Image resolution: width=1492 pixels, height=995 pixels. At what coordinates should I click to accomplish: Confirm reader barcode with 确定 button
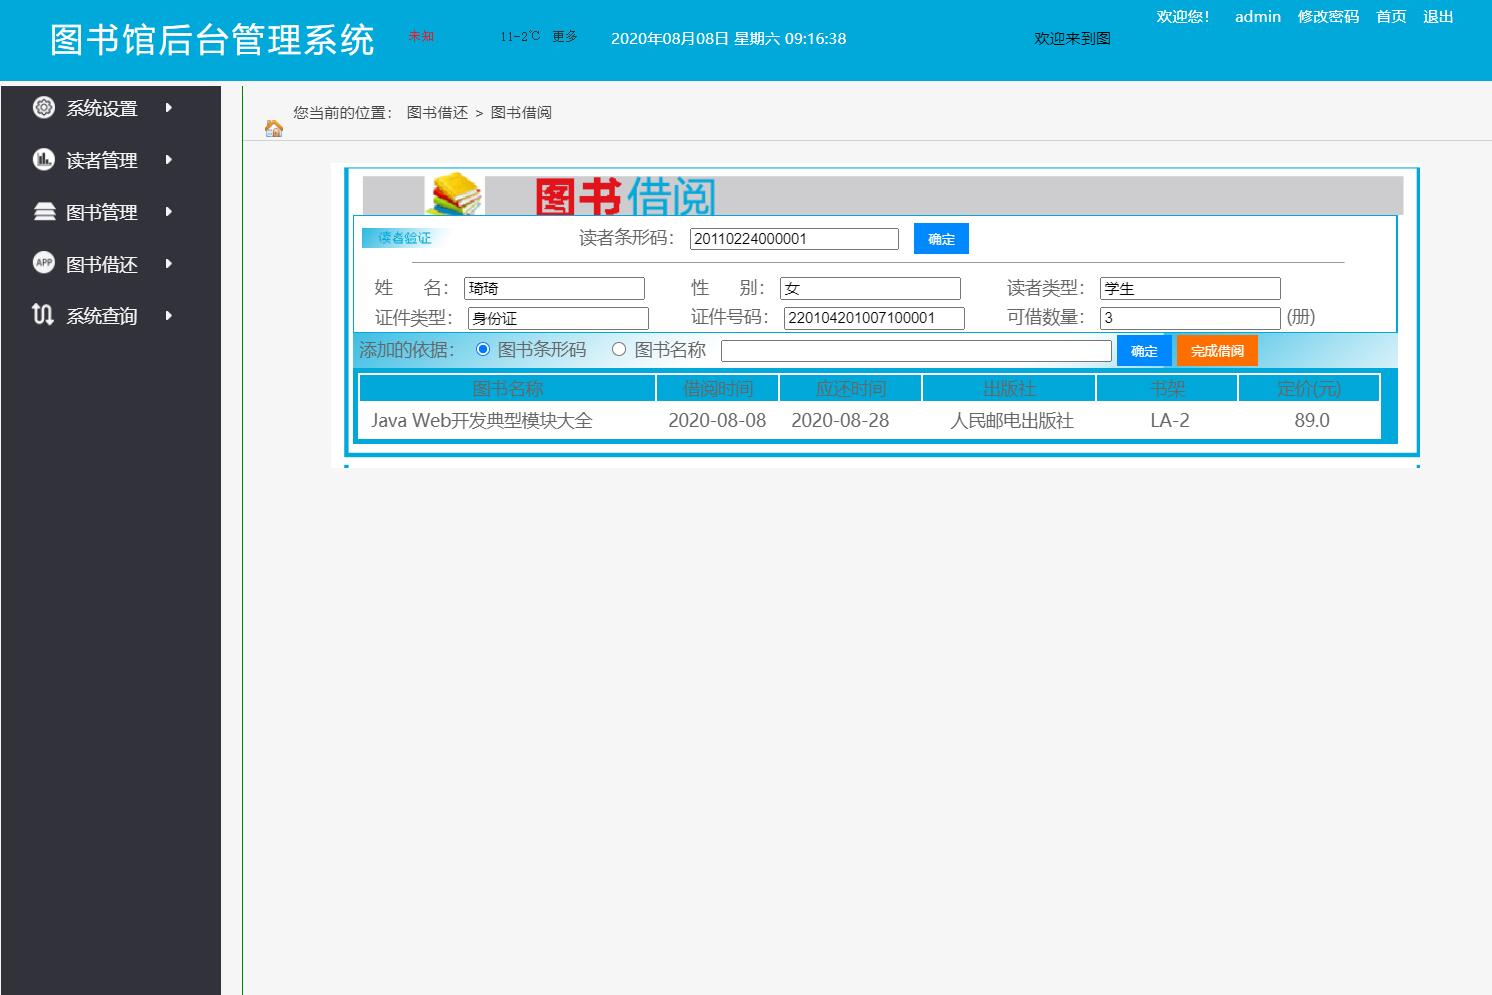point(940,238)
